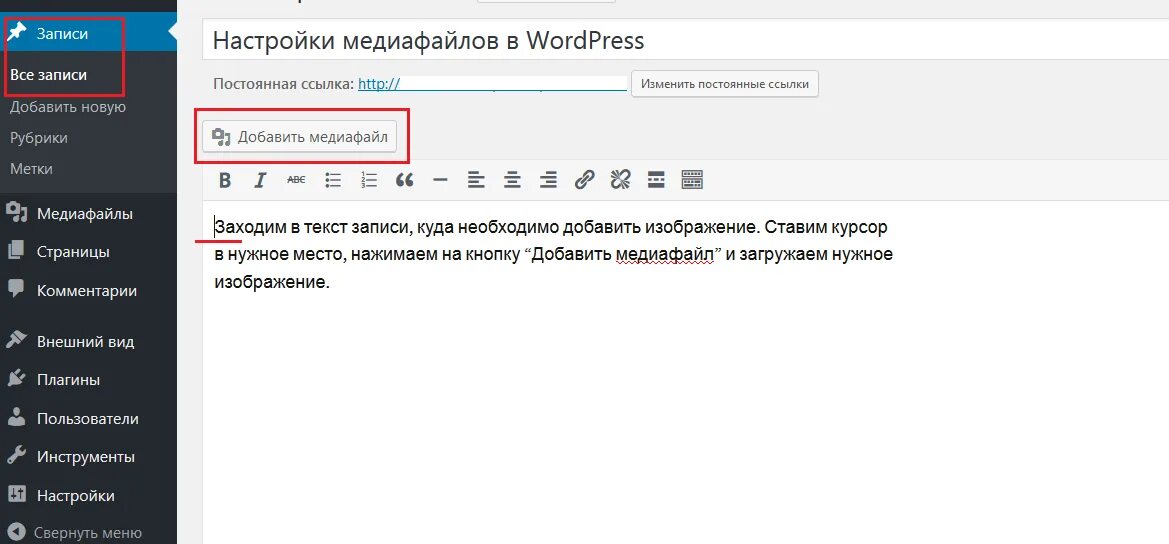Open Все записи in sidebar
Viewport: 1169px width, 544px height.
click(x=48, y=75)
